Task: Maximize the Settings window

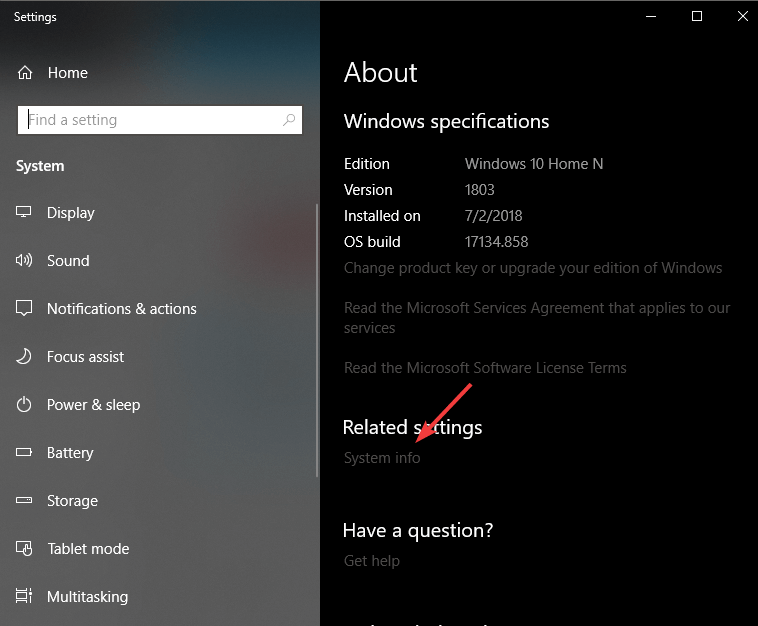Action: coord(697,16)
